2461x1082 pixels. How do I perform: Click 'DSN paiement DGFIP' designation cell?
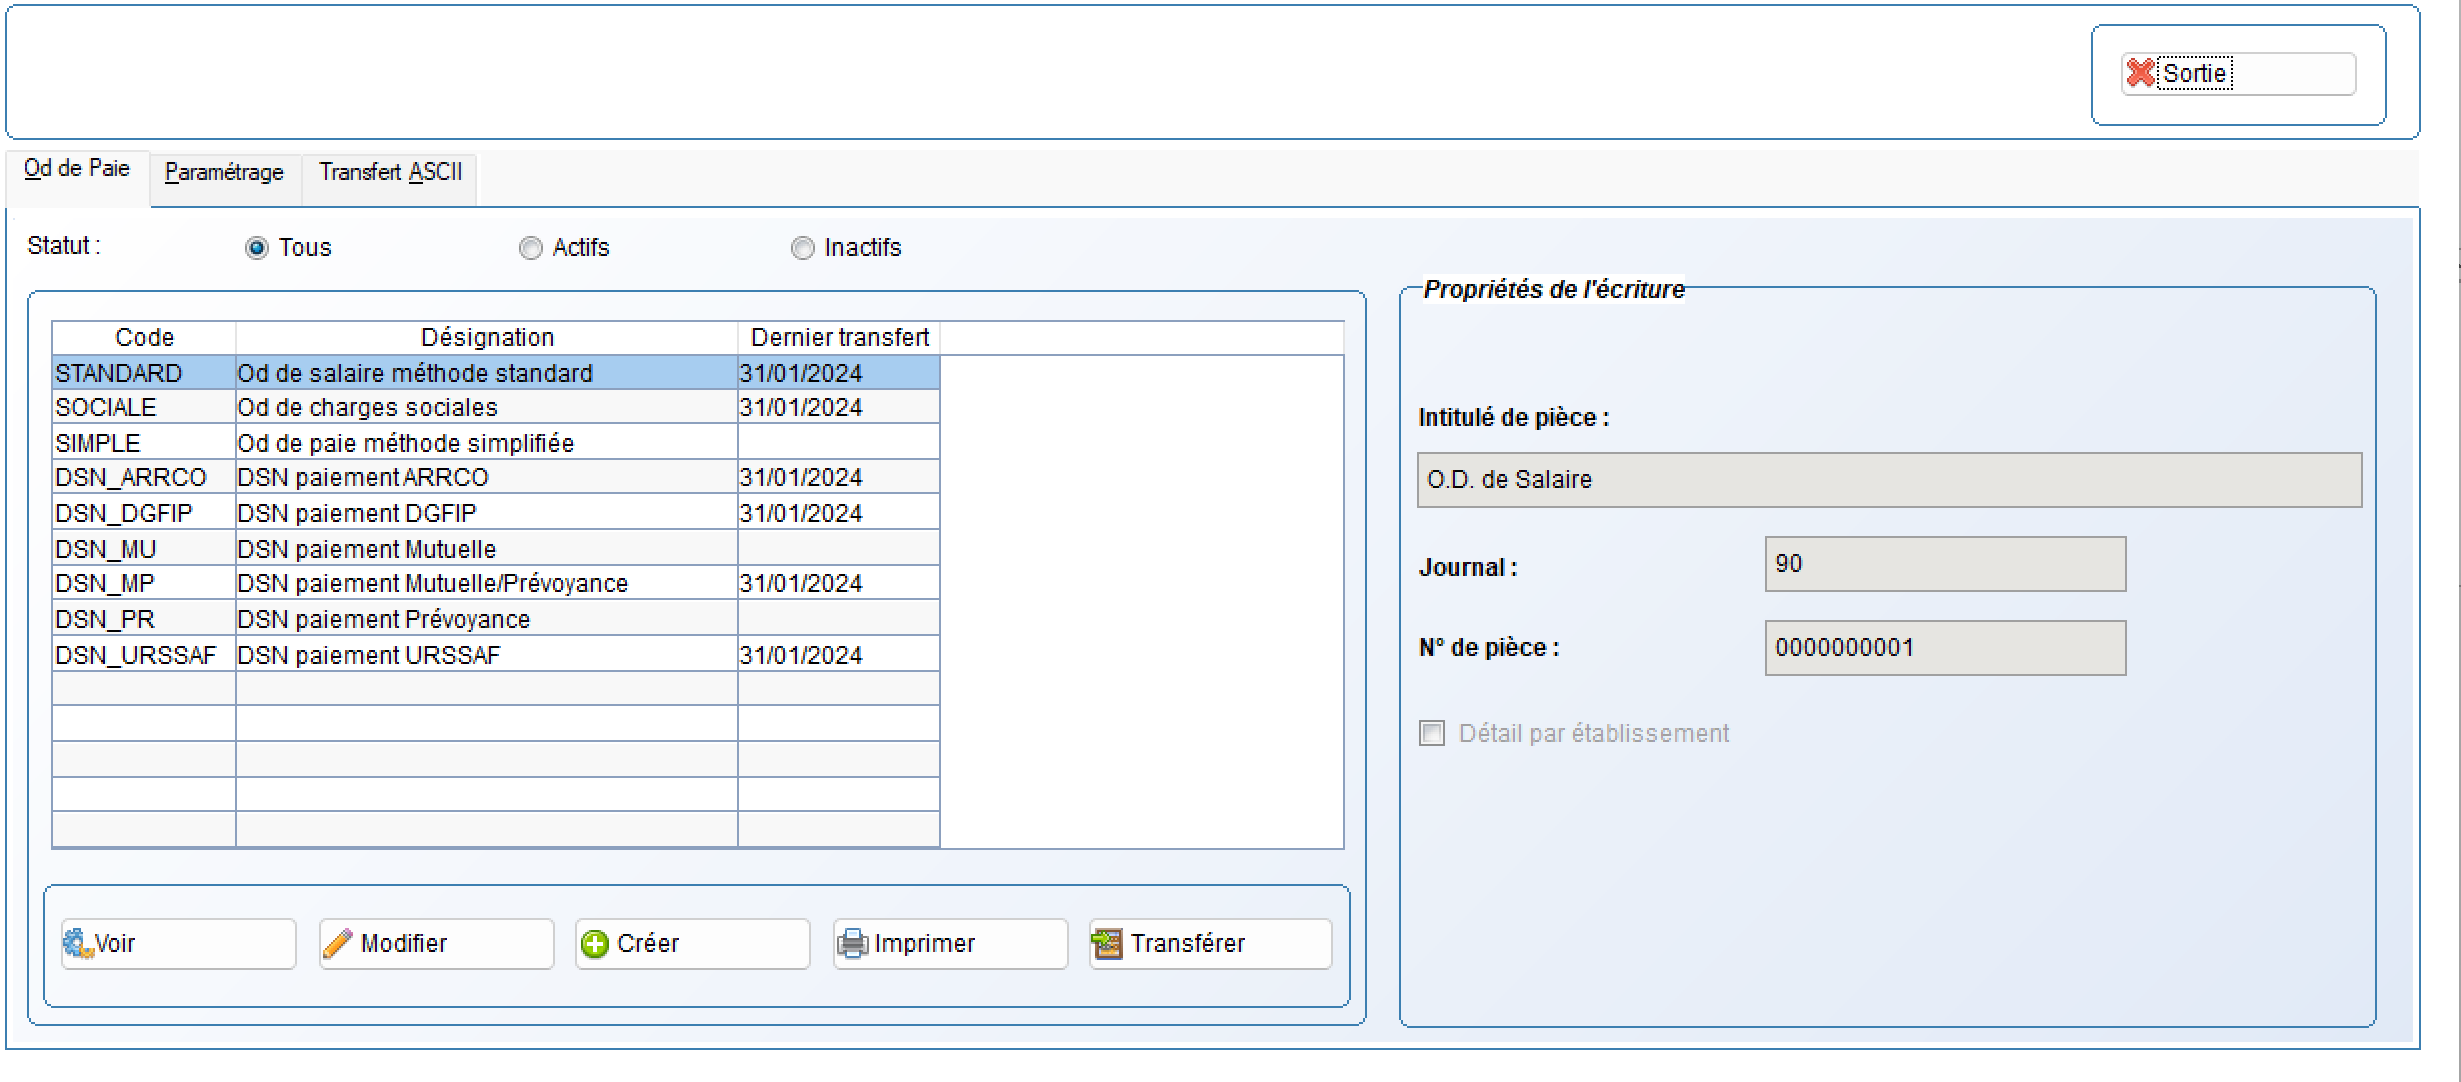tap(487, 513)
